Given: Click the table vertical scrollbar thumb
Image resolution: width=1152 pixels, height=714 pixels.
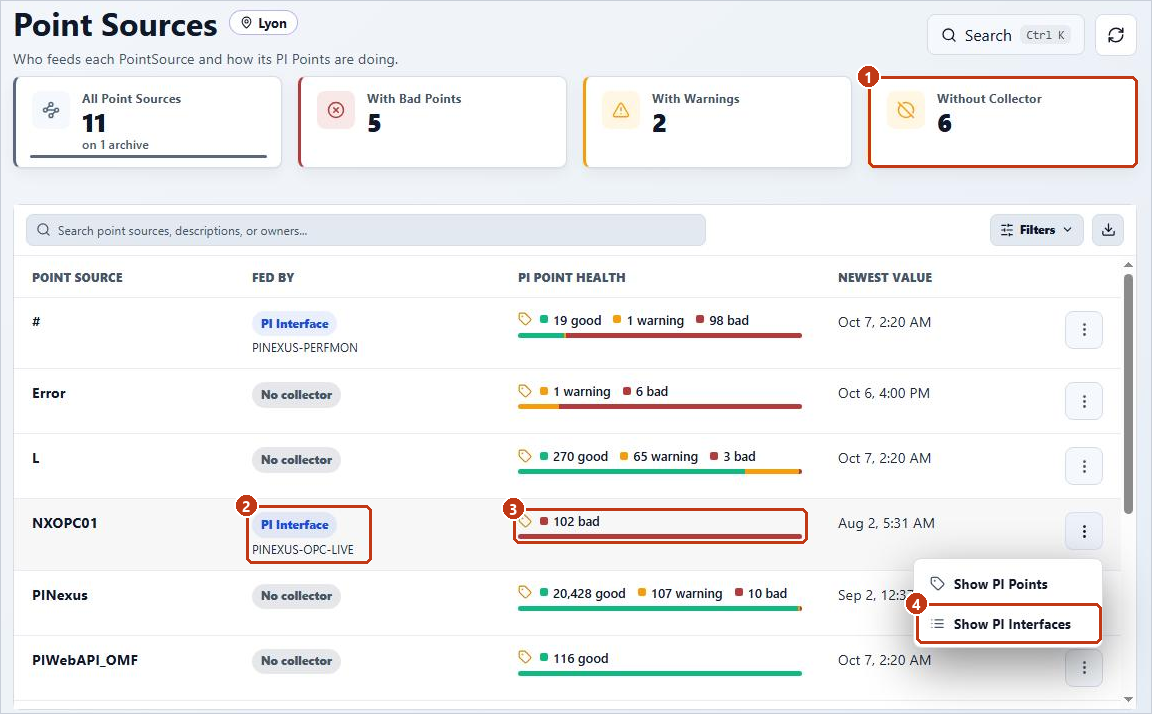Looking at the screenshot, I should (x=1128, y=394).
